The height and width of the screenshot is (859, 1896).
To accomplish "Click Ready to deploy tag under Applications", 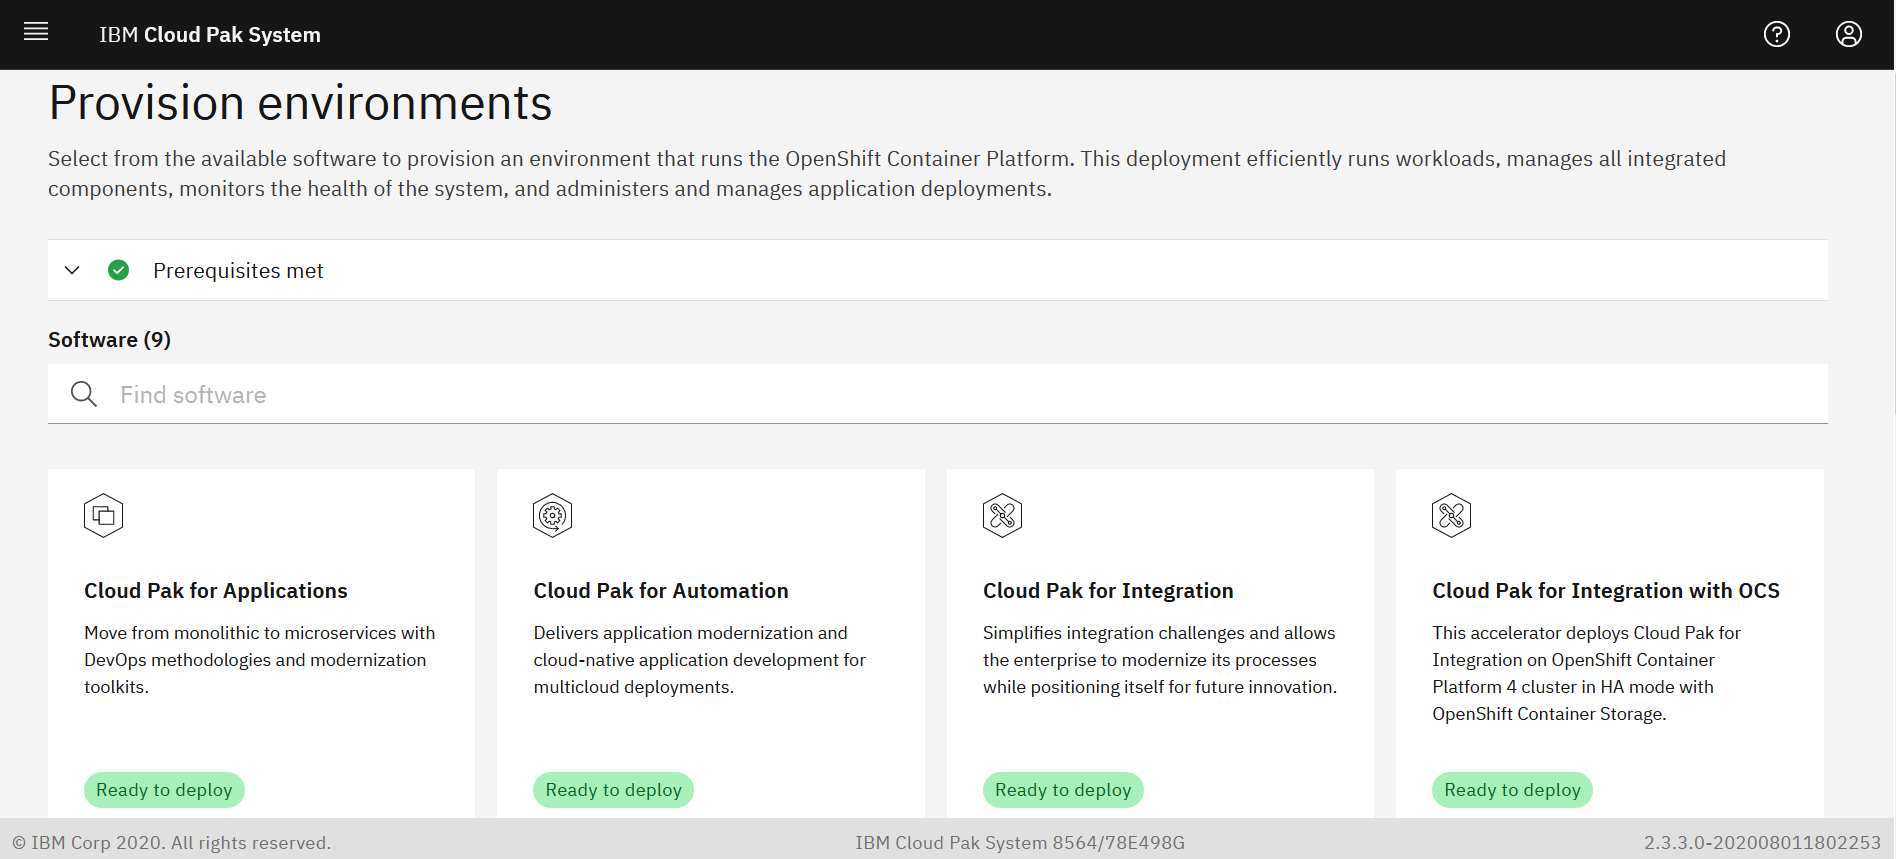I will tap(164, 790).
